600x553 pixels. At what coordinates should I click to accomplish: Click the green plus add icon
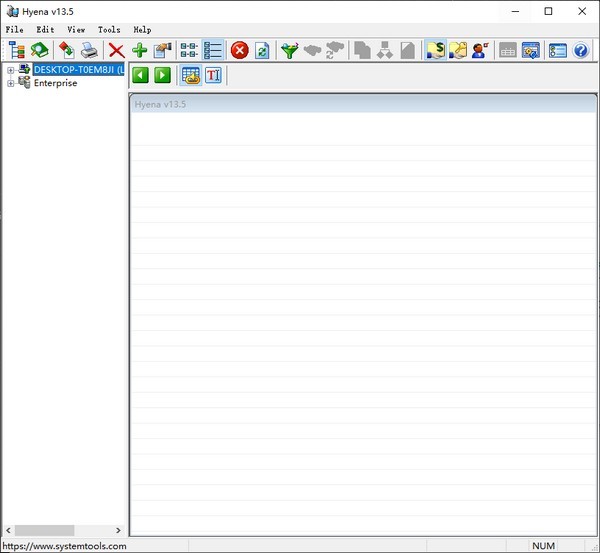[x=139, y=50]
